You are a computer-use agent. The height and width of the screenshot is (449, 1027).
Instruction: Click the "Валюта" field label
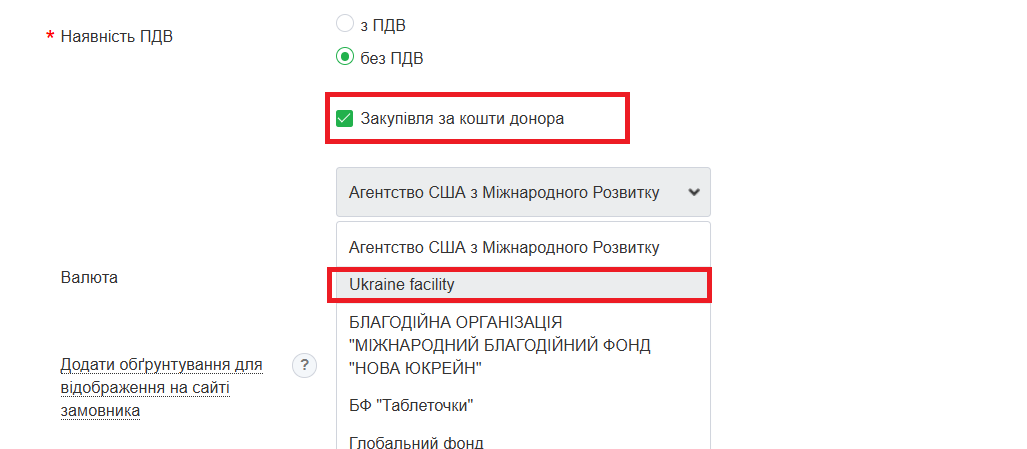(x=89, y=277)
